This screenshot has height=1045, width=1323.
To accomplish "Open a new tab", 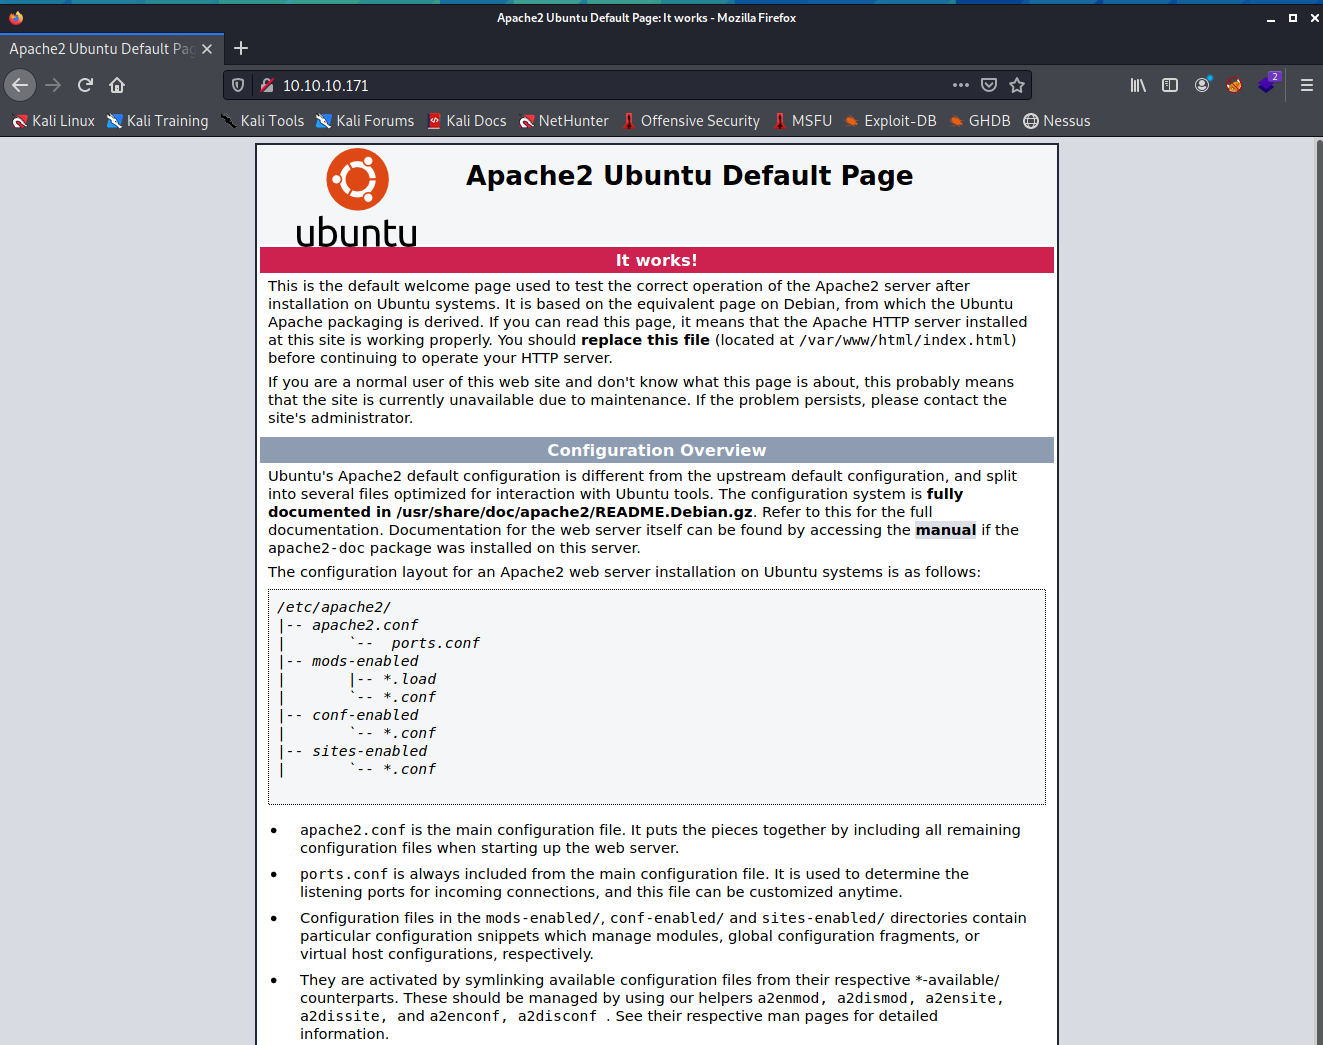I will point(241,48).
